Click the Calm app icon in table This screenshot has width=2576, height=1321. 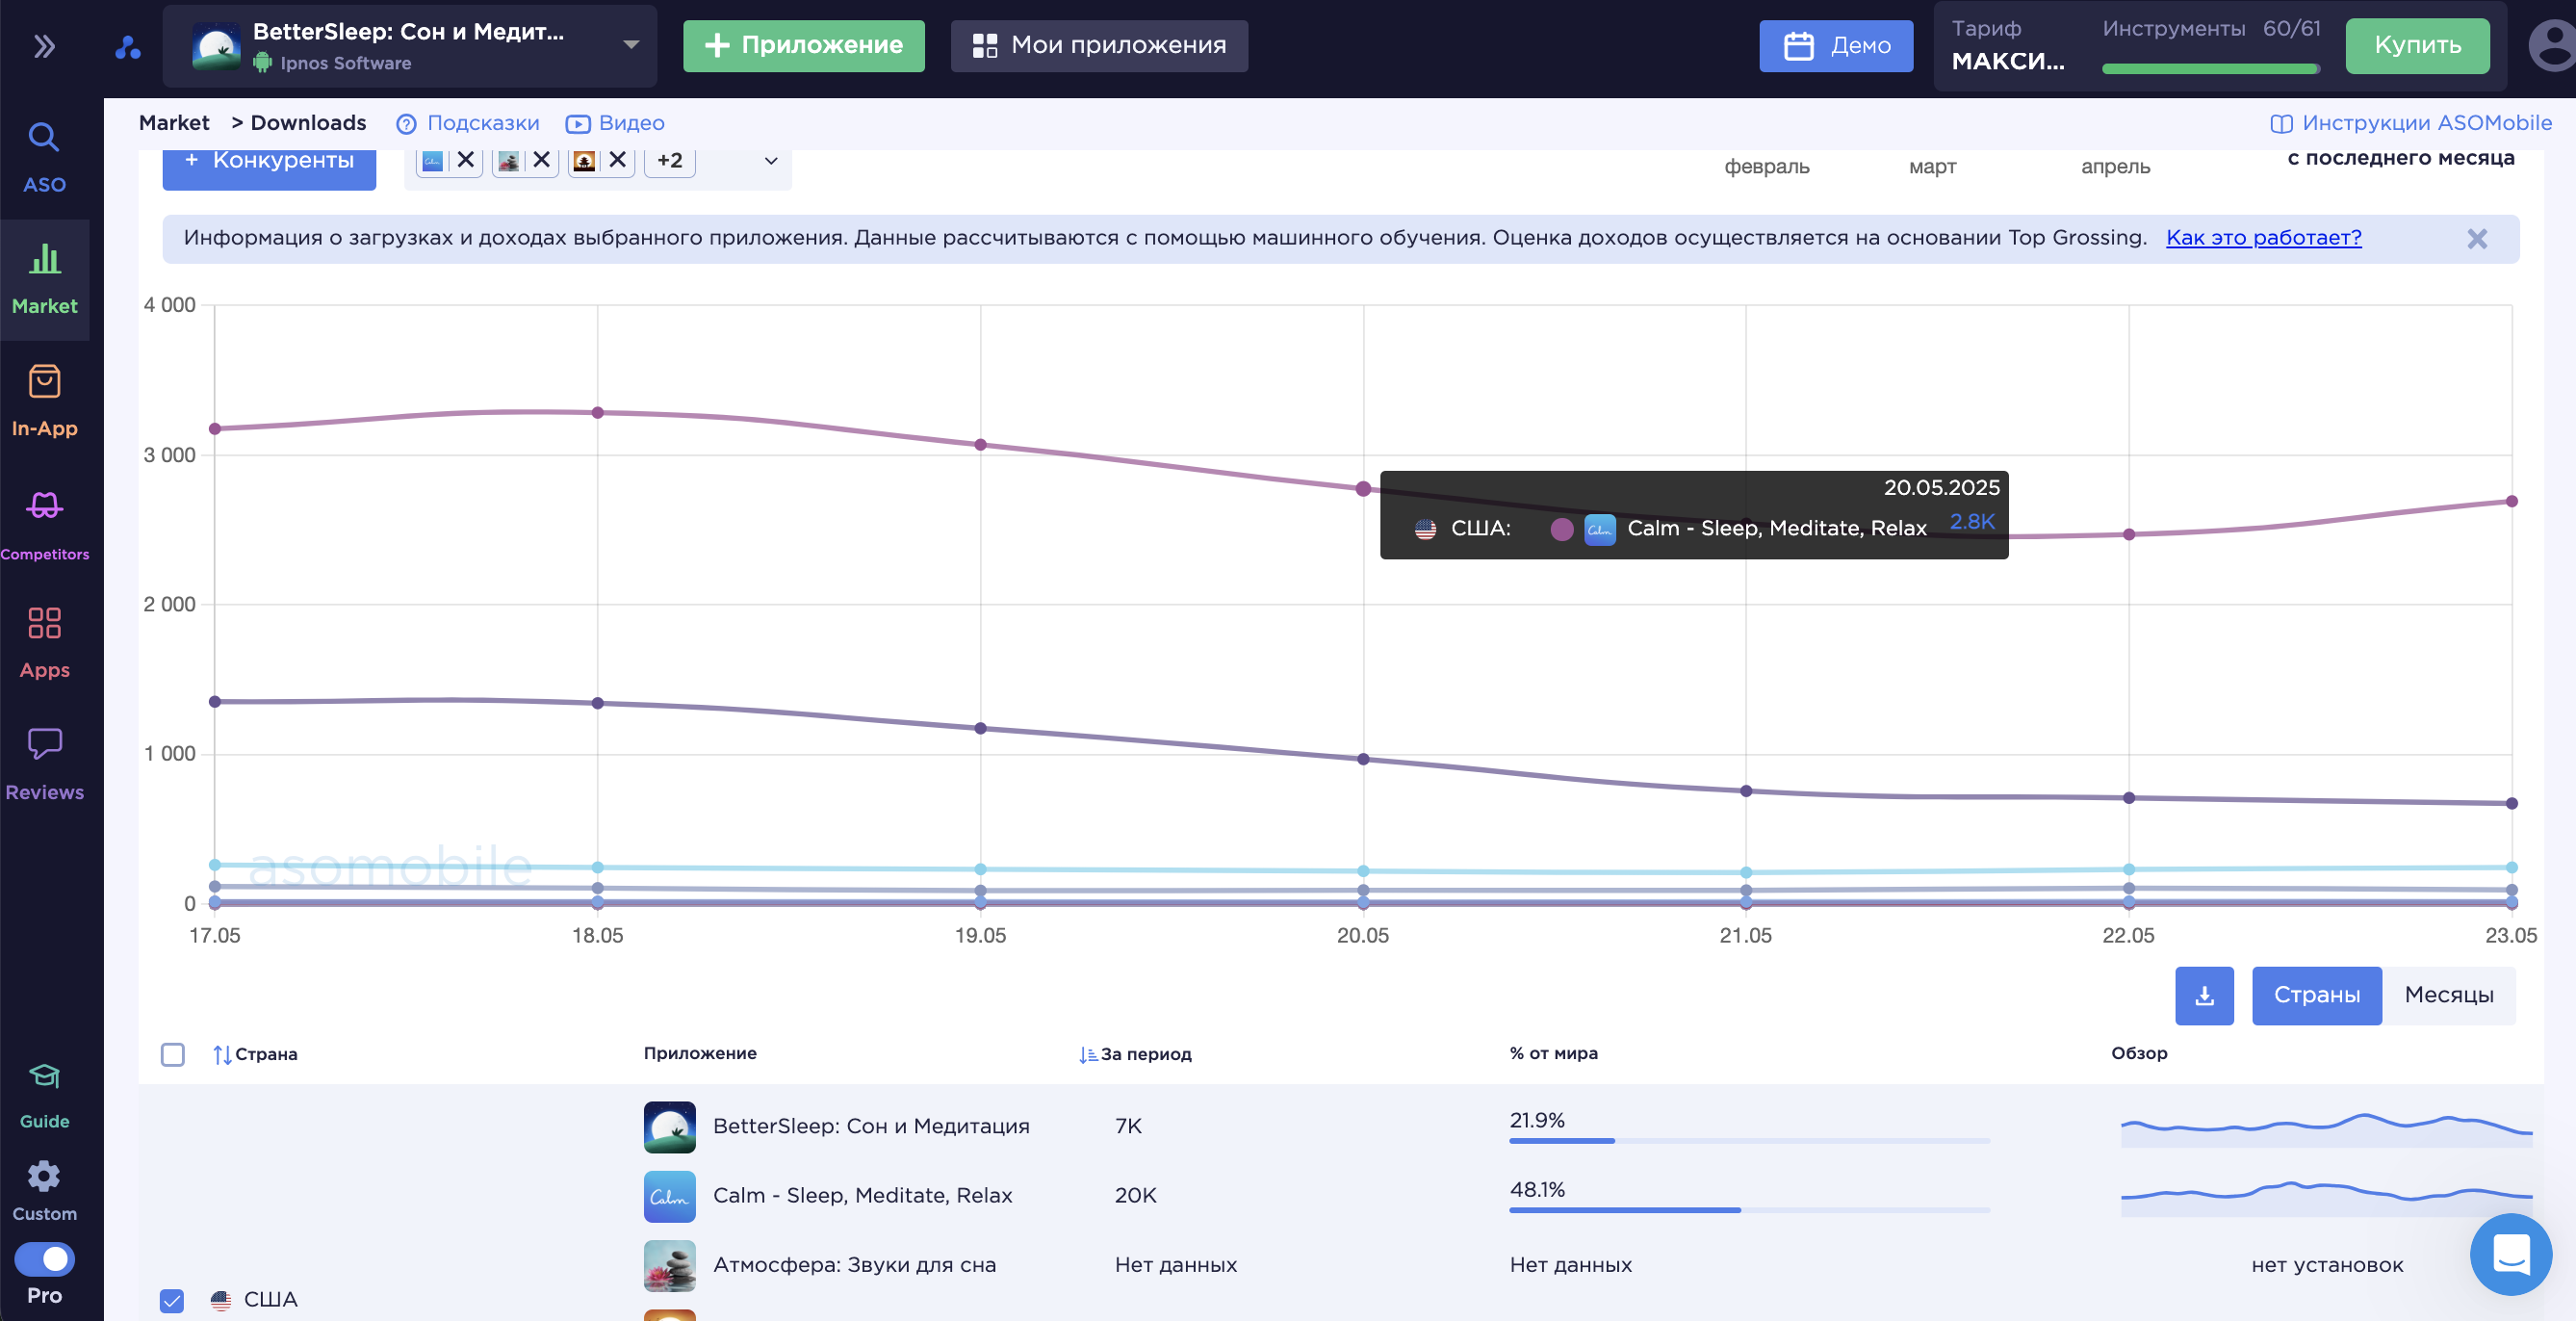pyautogui.click(x=669, y=1197)
